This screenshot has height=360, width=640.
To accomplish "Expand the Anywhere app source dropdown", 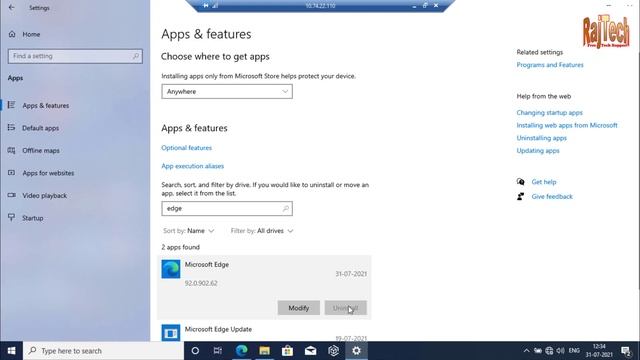I will pos(227,91).
